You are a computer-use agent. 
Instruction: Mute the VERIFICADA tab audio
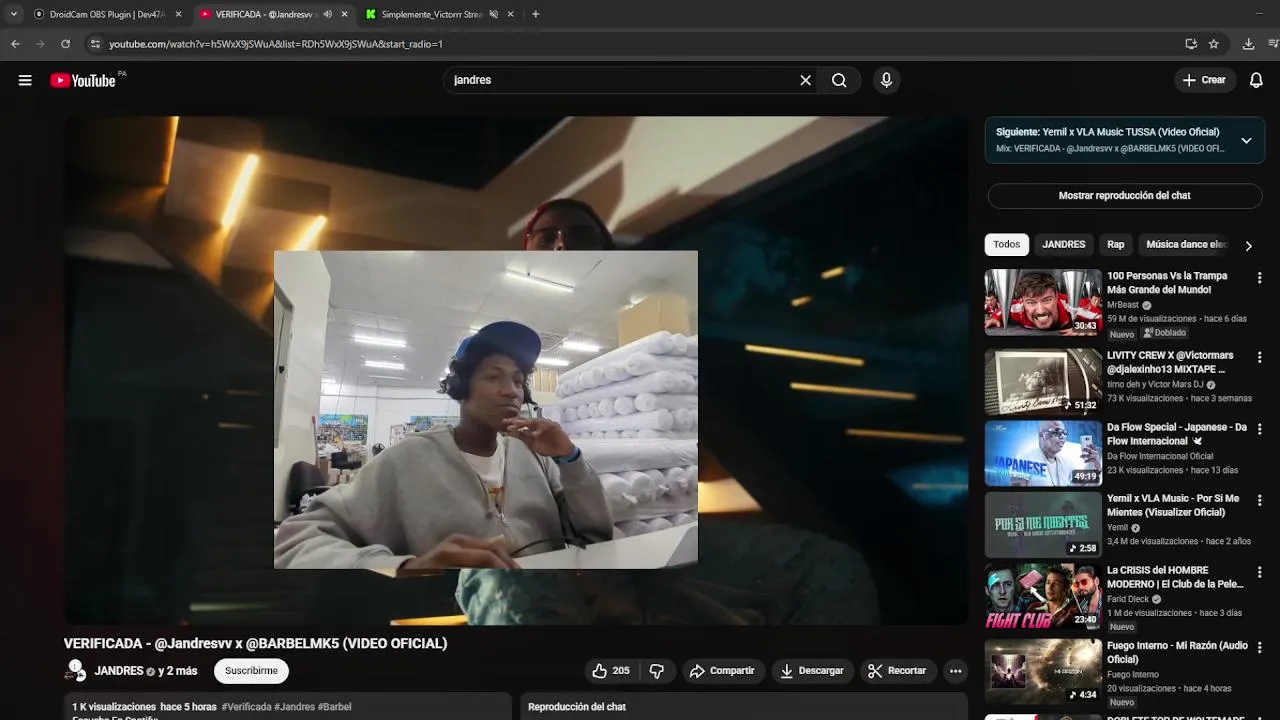coord(327,14)
